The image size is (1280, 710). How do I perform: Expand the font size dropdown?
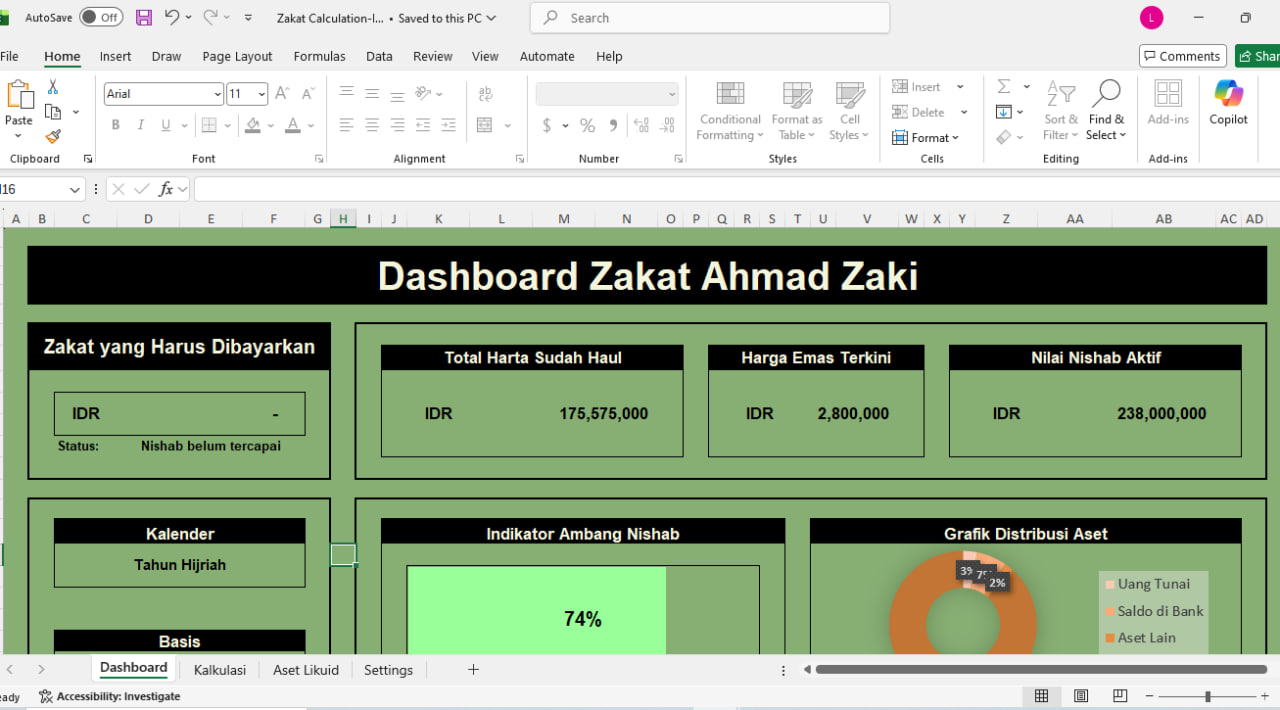pyautogui.click(x=262, y=93)
